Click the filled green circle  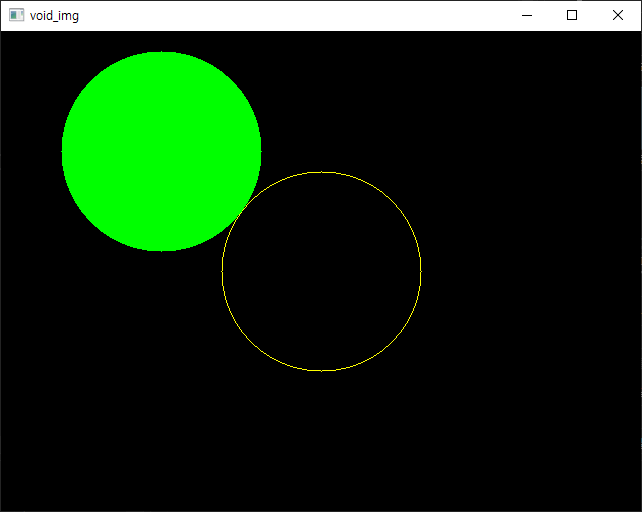[x=161, y=151]
